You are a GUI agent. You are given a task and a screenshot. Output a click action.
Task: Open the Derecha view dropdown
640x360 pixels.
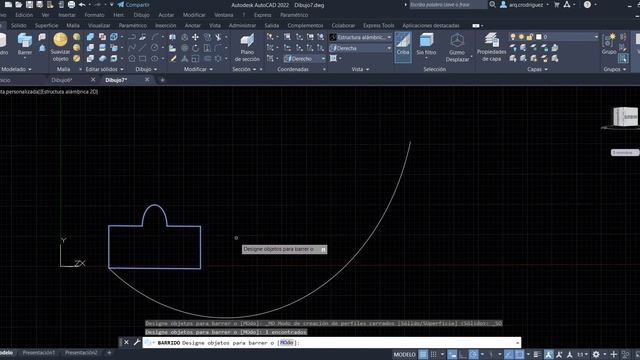pos(360,48)
